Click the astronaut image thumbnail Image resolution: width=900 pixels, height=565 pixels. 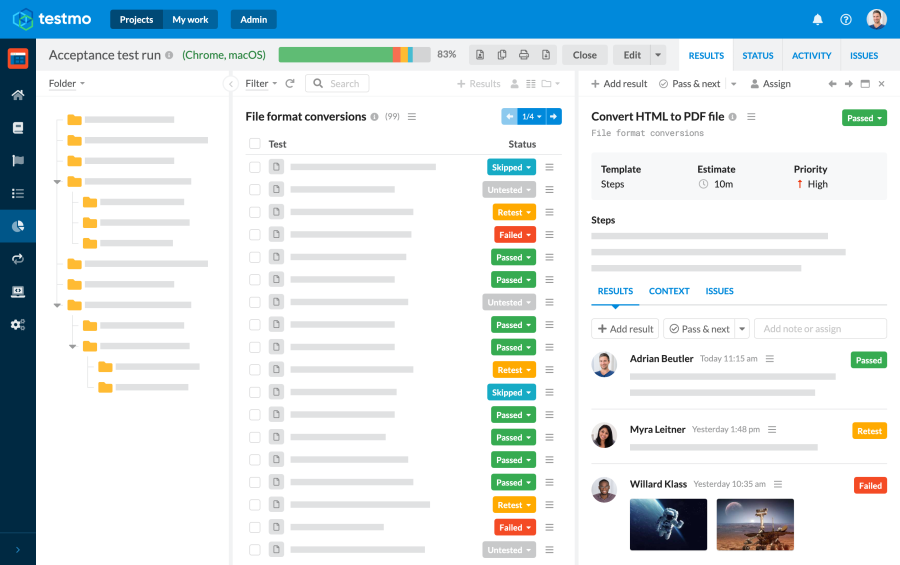tap(668, 524)
